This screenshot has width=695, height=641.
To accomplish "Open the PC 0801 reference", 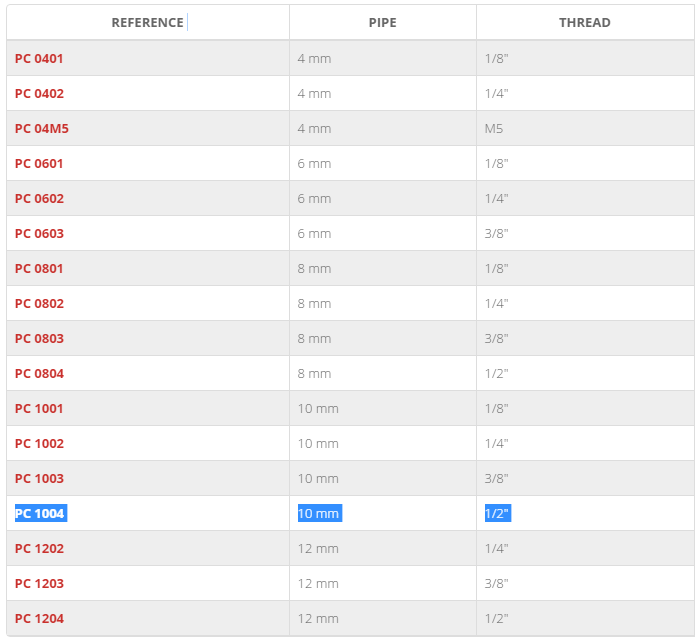I will point(39,269).
